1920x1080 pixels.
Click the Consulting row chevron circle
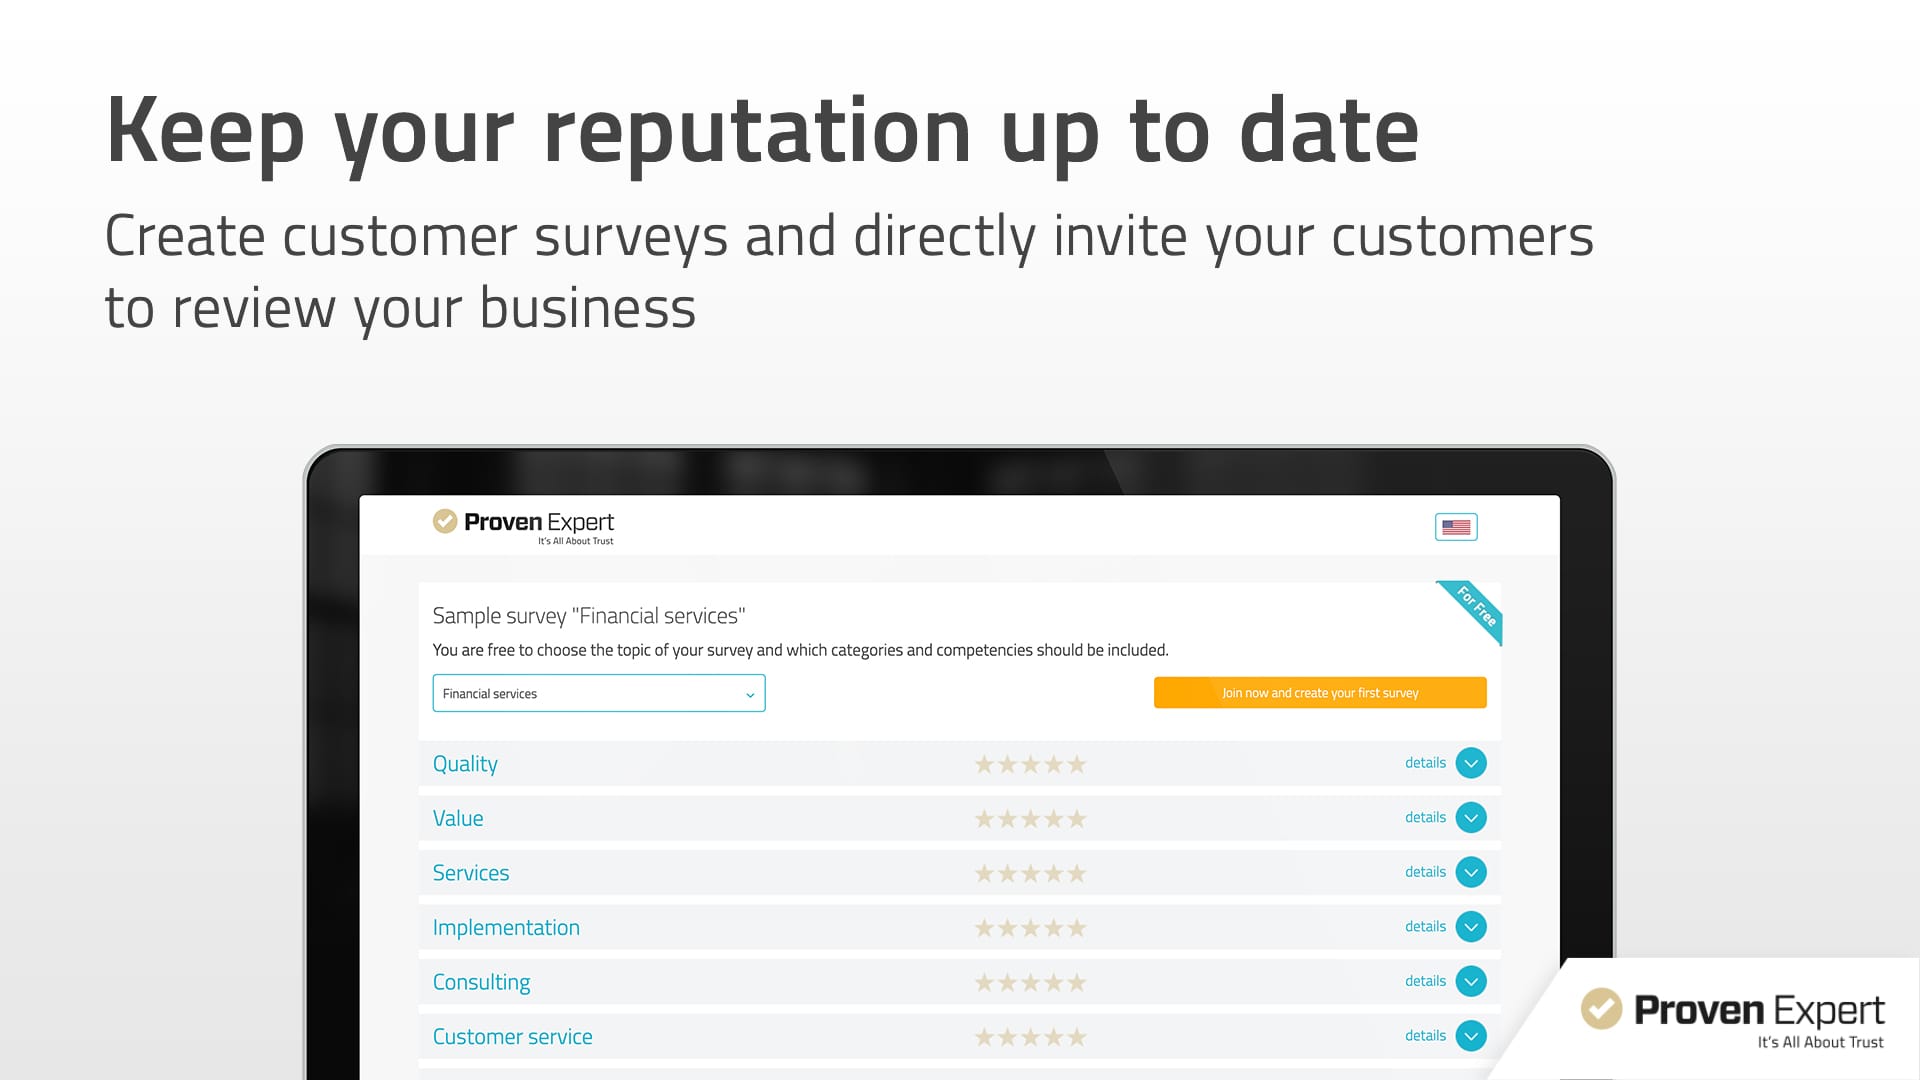coord(1471,982)
